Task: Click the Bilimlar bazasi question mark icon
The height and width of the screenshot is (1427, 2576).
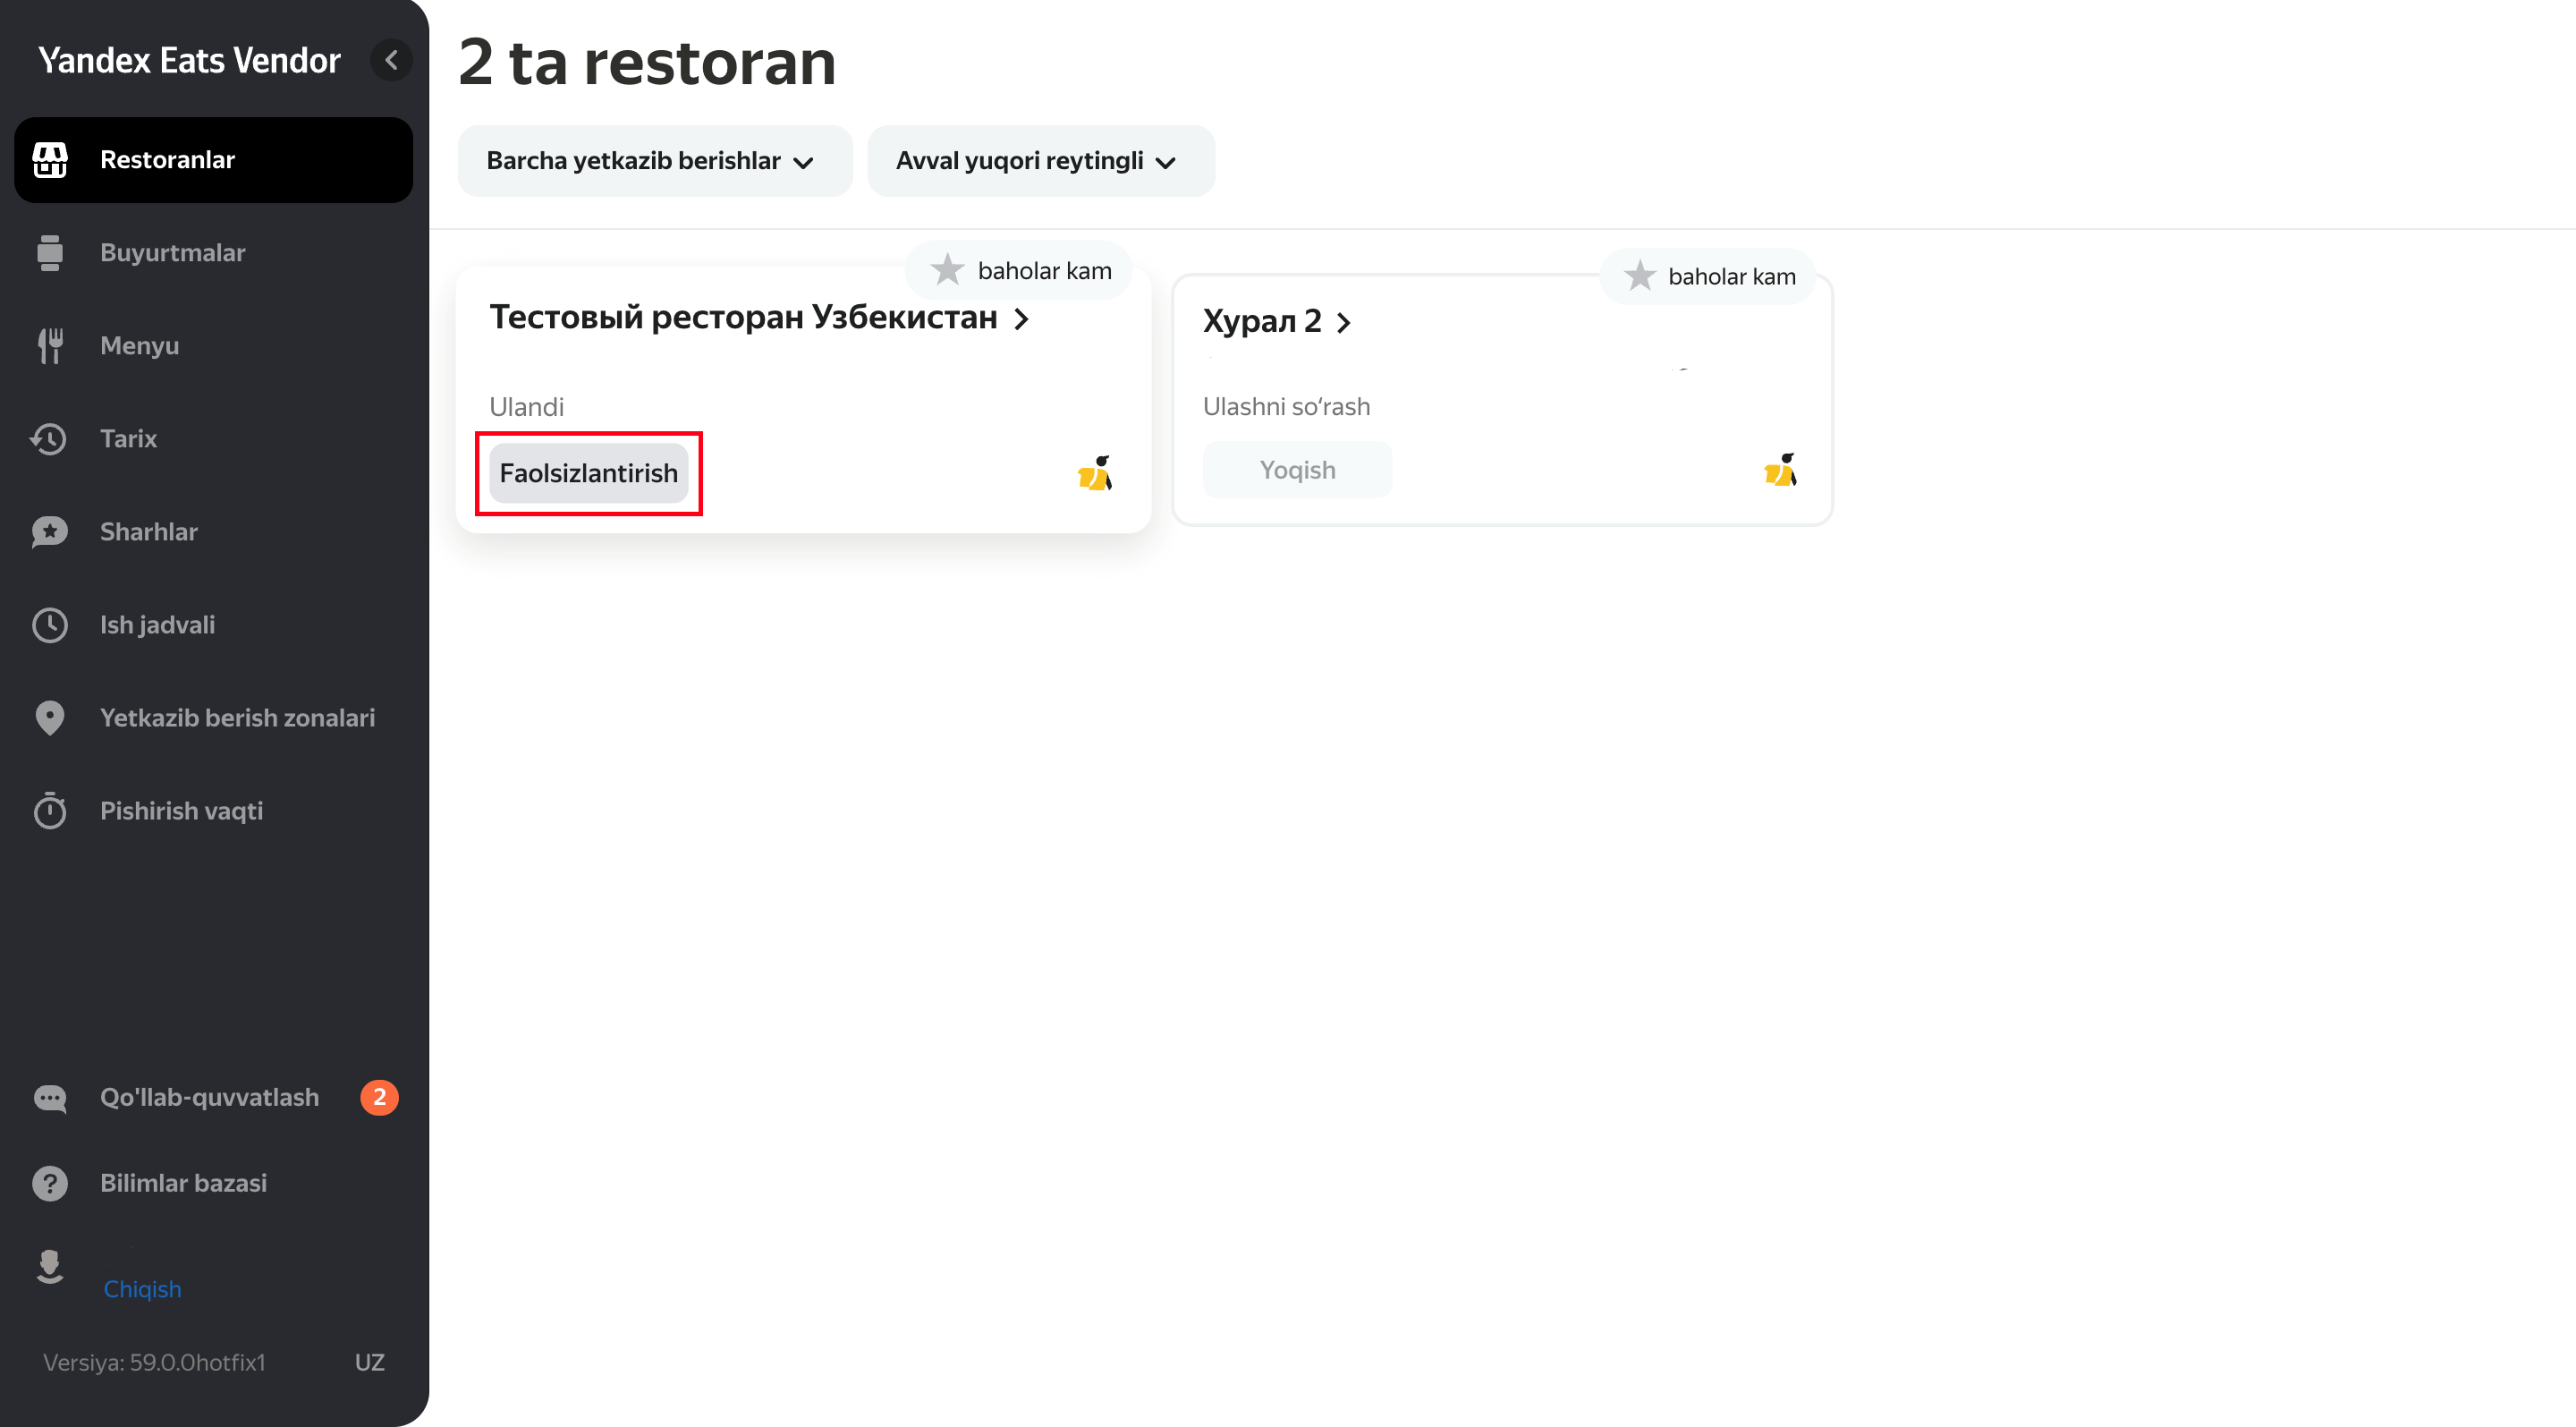Action: [50, 1184]
